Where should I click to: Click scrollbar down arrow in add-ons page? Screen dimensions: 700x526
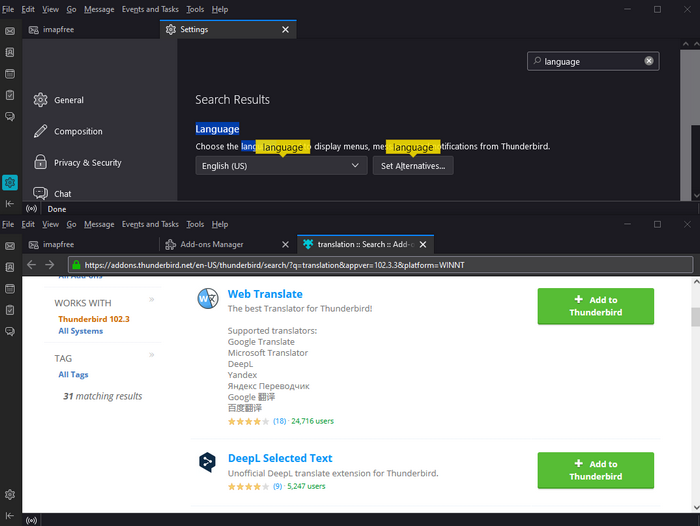(x=696, y=507)
